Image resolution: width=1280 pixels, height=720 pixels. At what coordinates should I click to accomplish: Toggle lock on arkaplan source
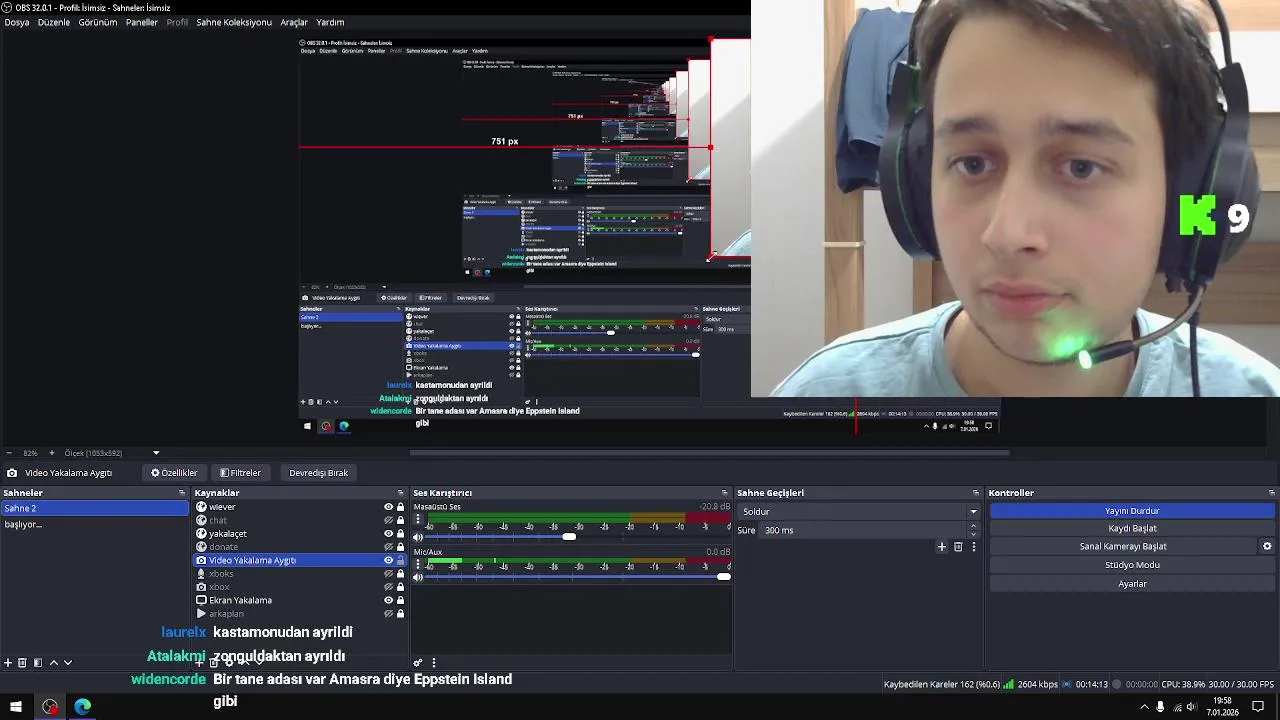pos(400,614)
